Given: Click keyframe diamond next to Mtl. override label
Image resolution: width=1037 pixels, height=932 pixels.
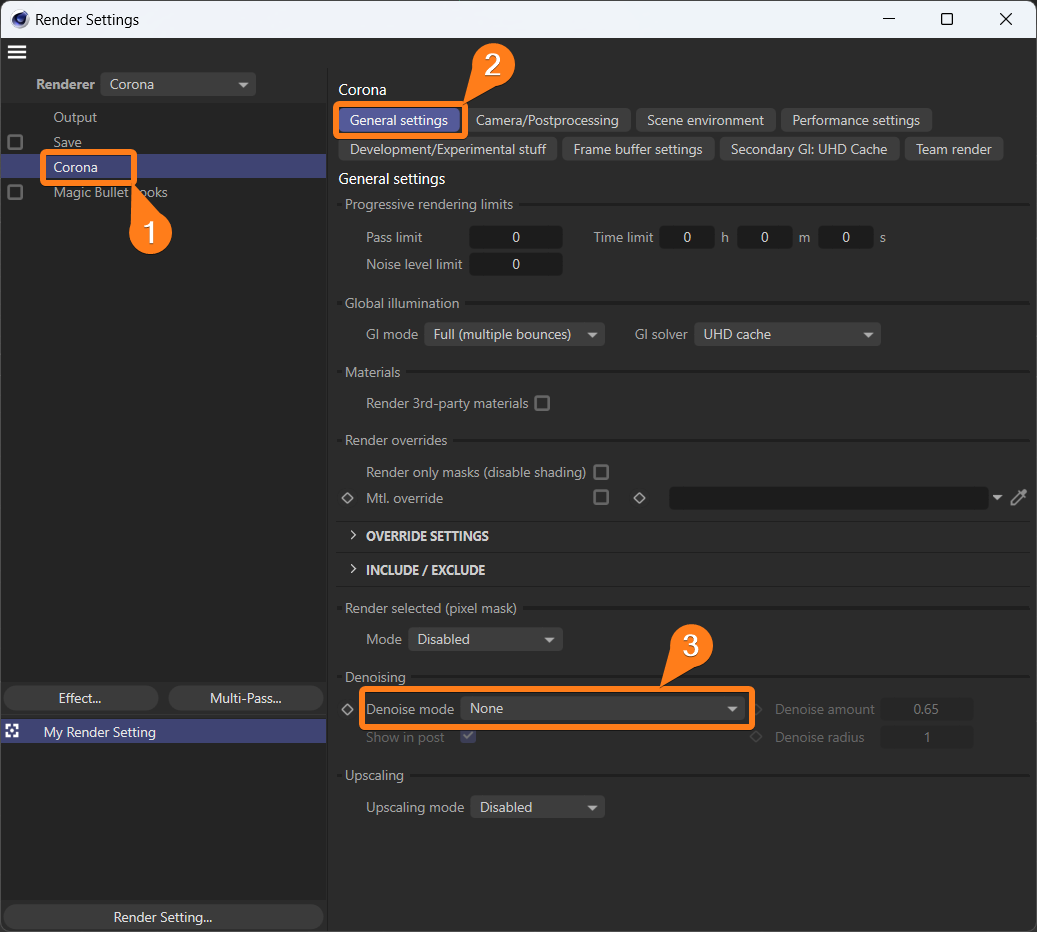Looking at the screenshot, I should pyautogui.click(x=348, y=498).
